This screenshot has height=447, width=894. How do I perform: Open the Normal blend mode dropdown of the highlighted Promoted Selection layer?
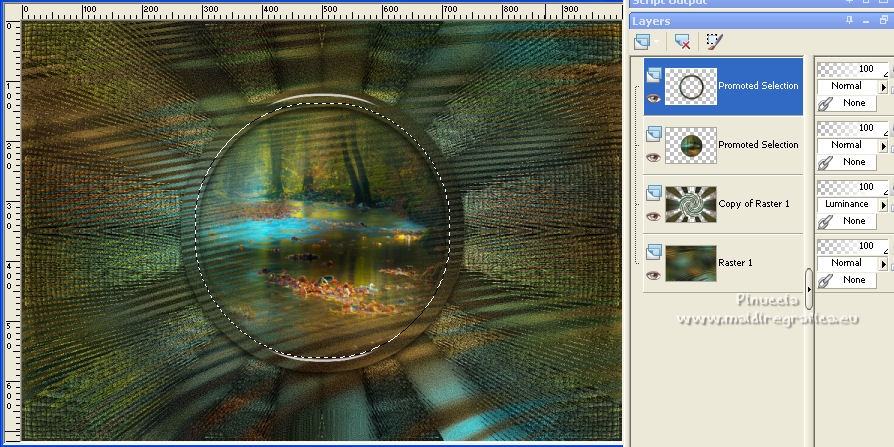852,86
